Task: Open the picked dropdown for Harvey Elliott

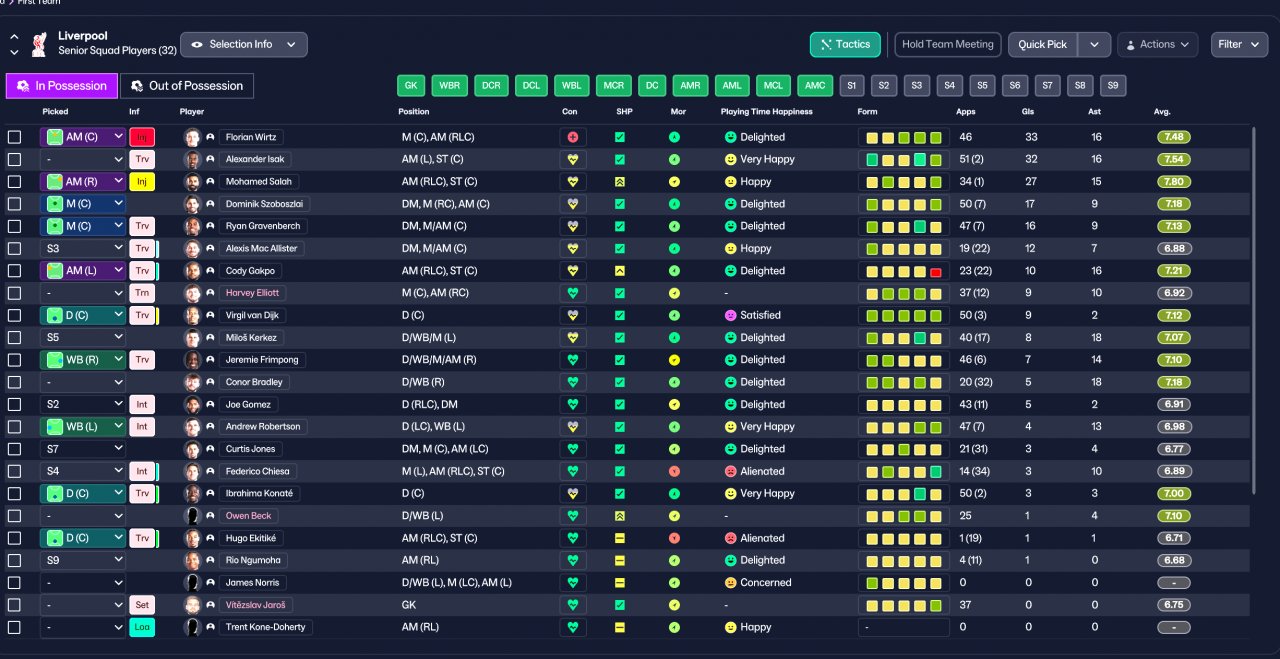Action: point(83,293)
